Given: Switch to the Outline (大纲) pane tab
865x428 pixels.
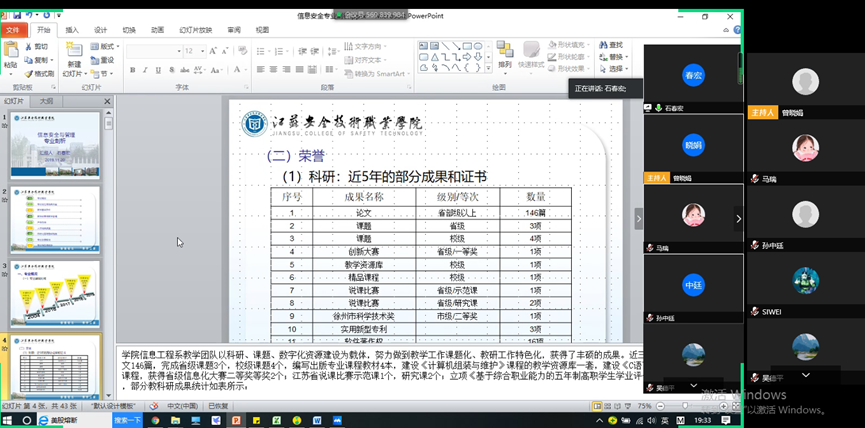Looking at the screenshot, I should click(x=47, y=101).
